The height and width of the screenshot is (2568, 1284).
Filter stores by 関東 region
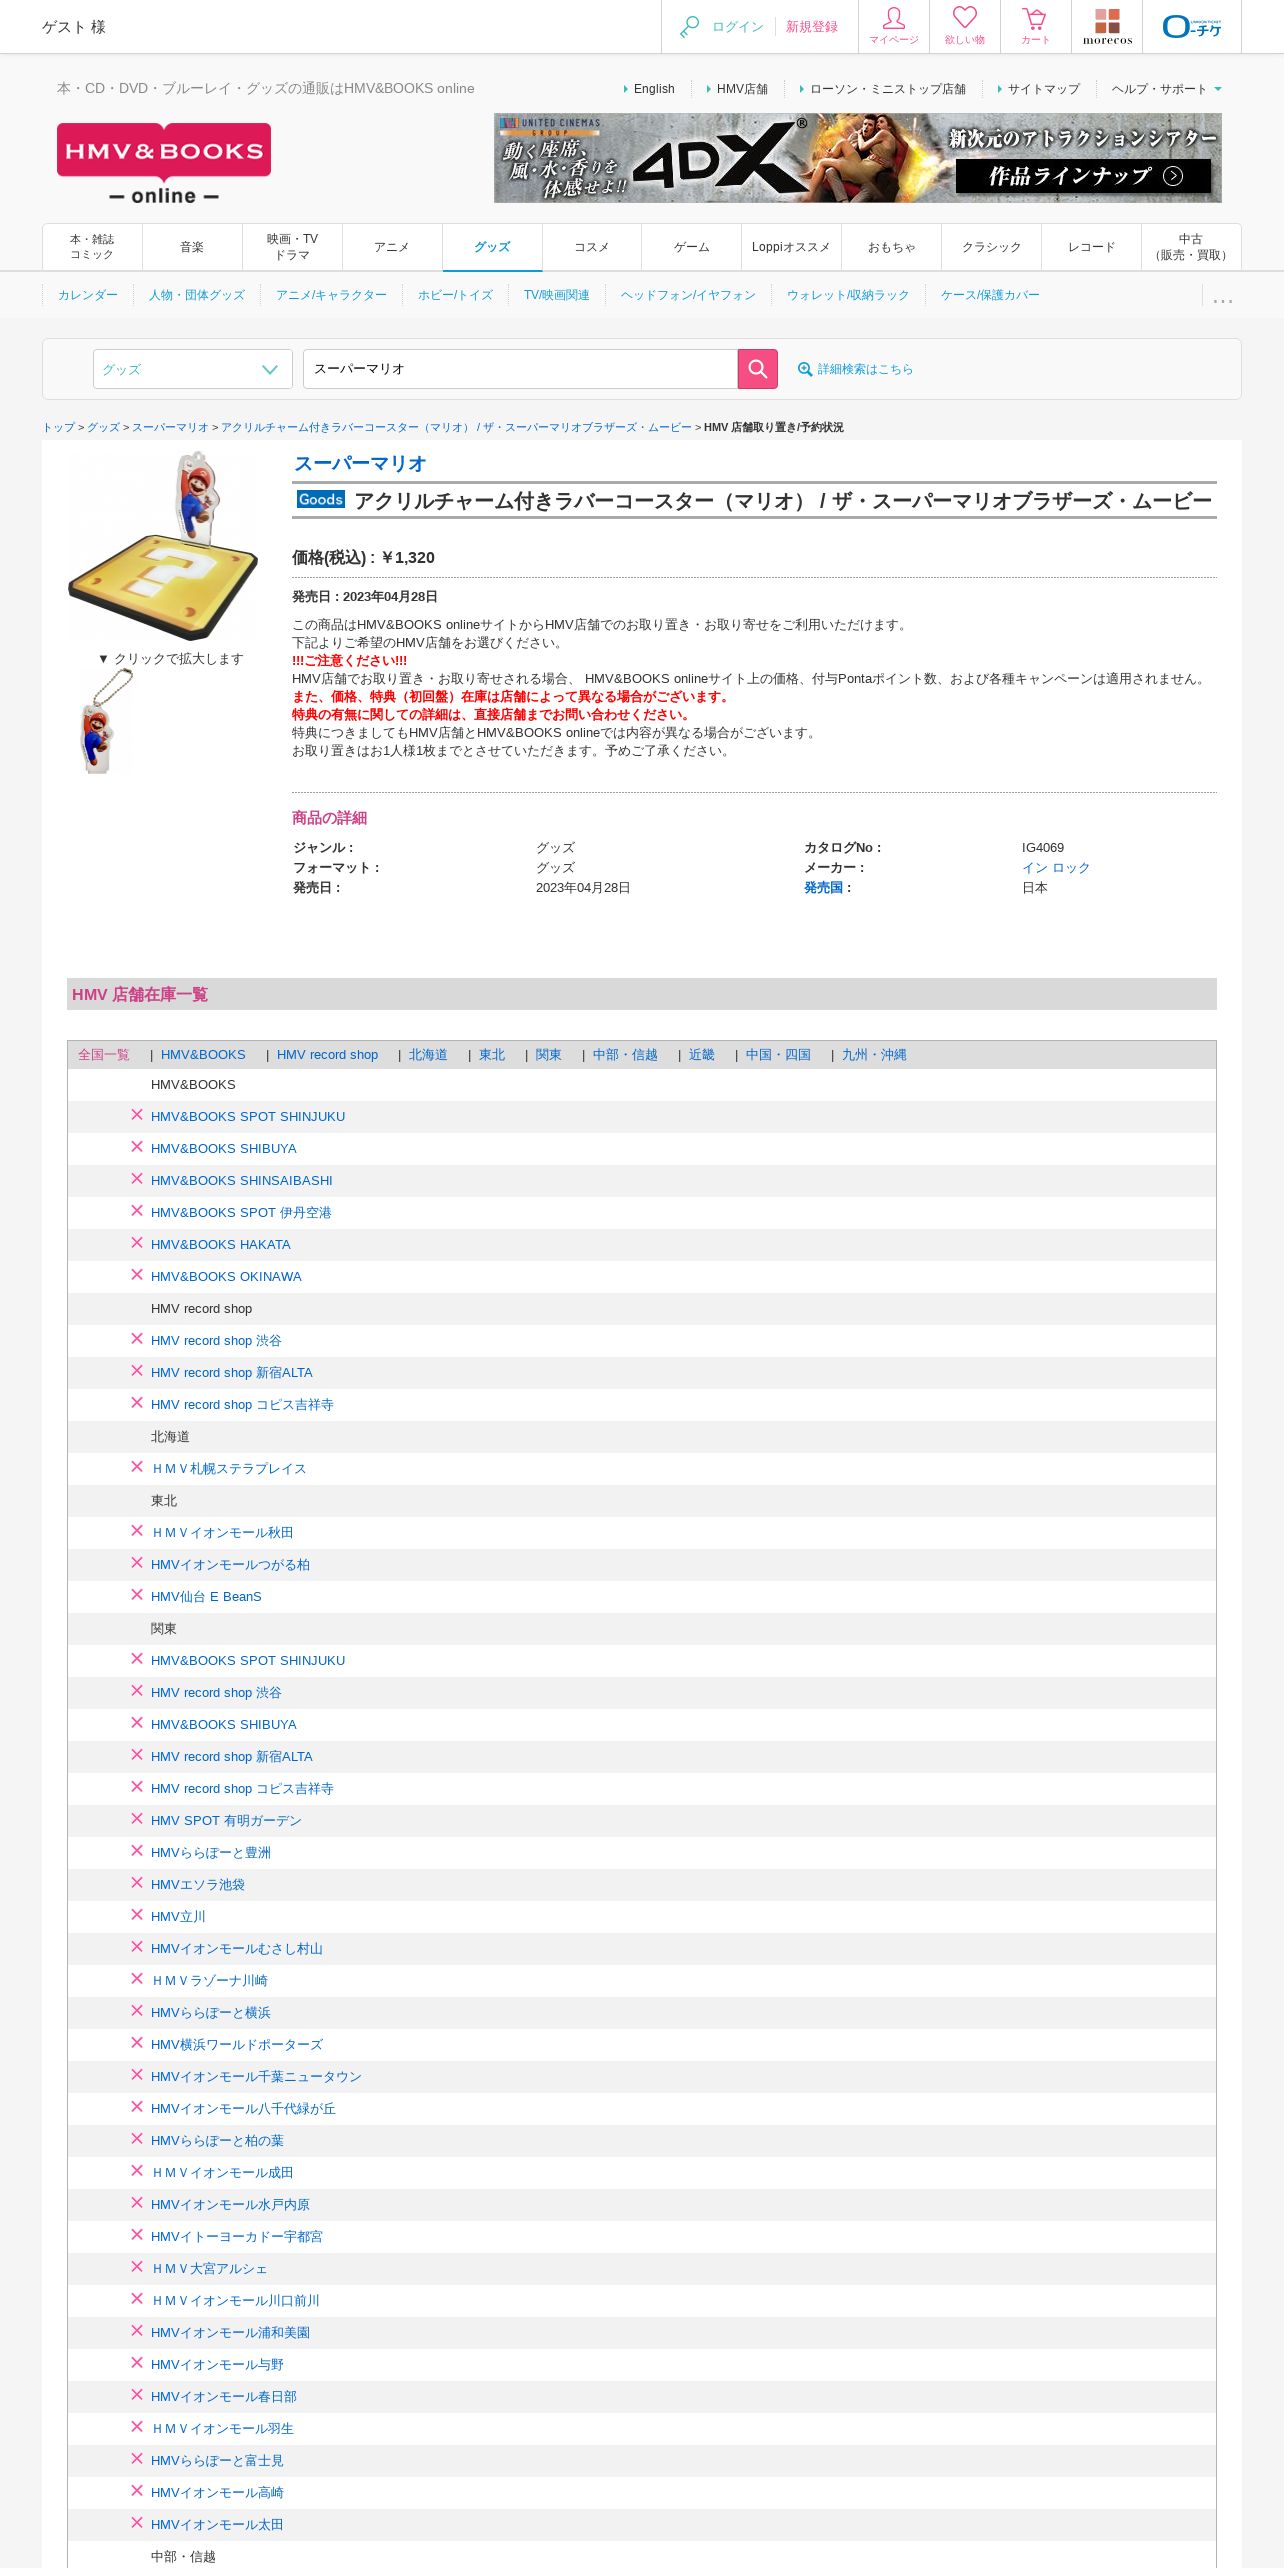548,1055
